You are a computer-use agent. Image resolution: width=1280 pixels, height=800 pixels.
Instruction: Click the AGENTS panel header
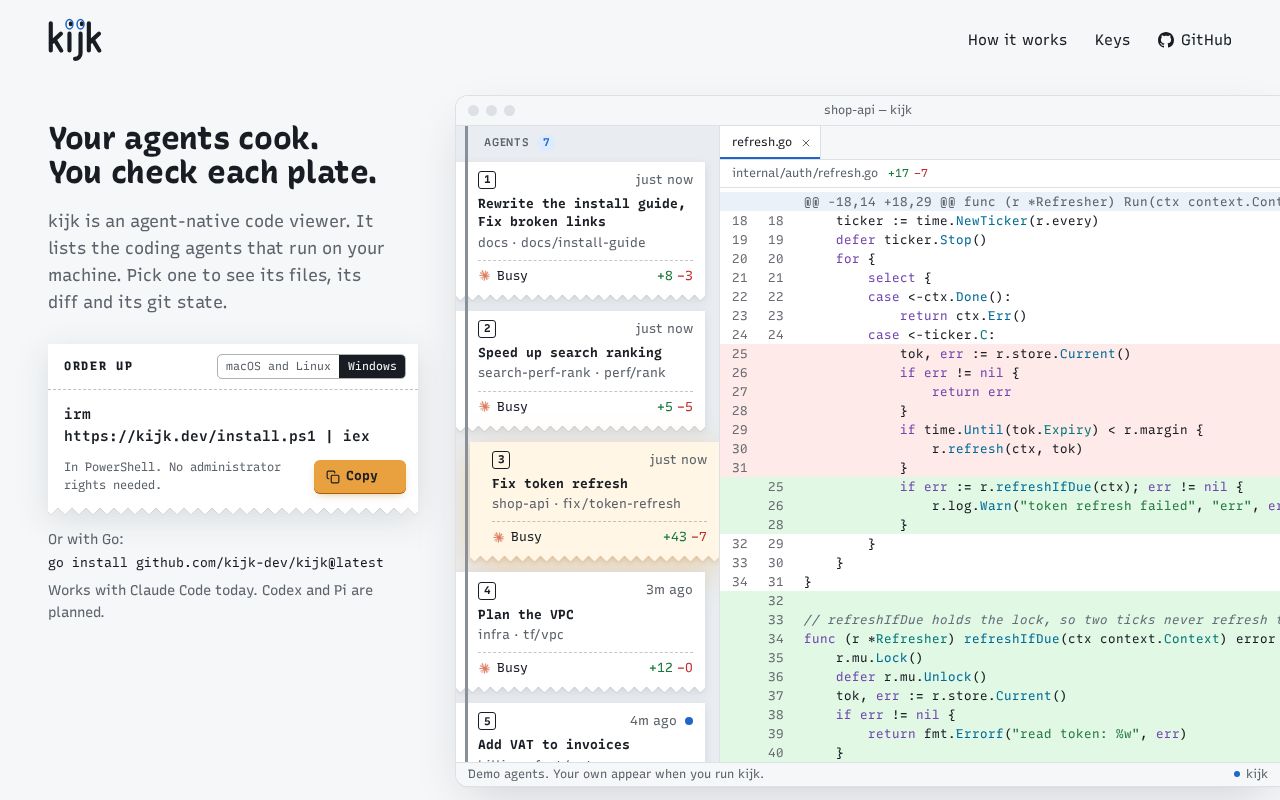[507, 142]
